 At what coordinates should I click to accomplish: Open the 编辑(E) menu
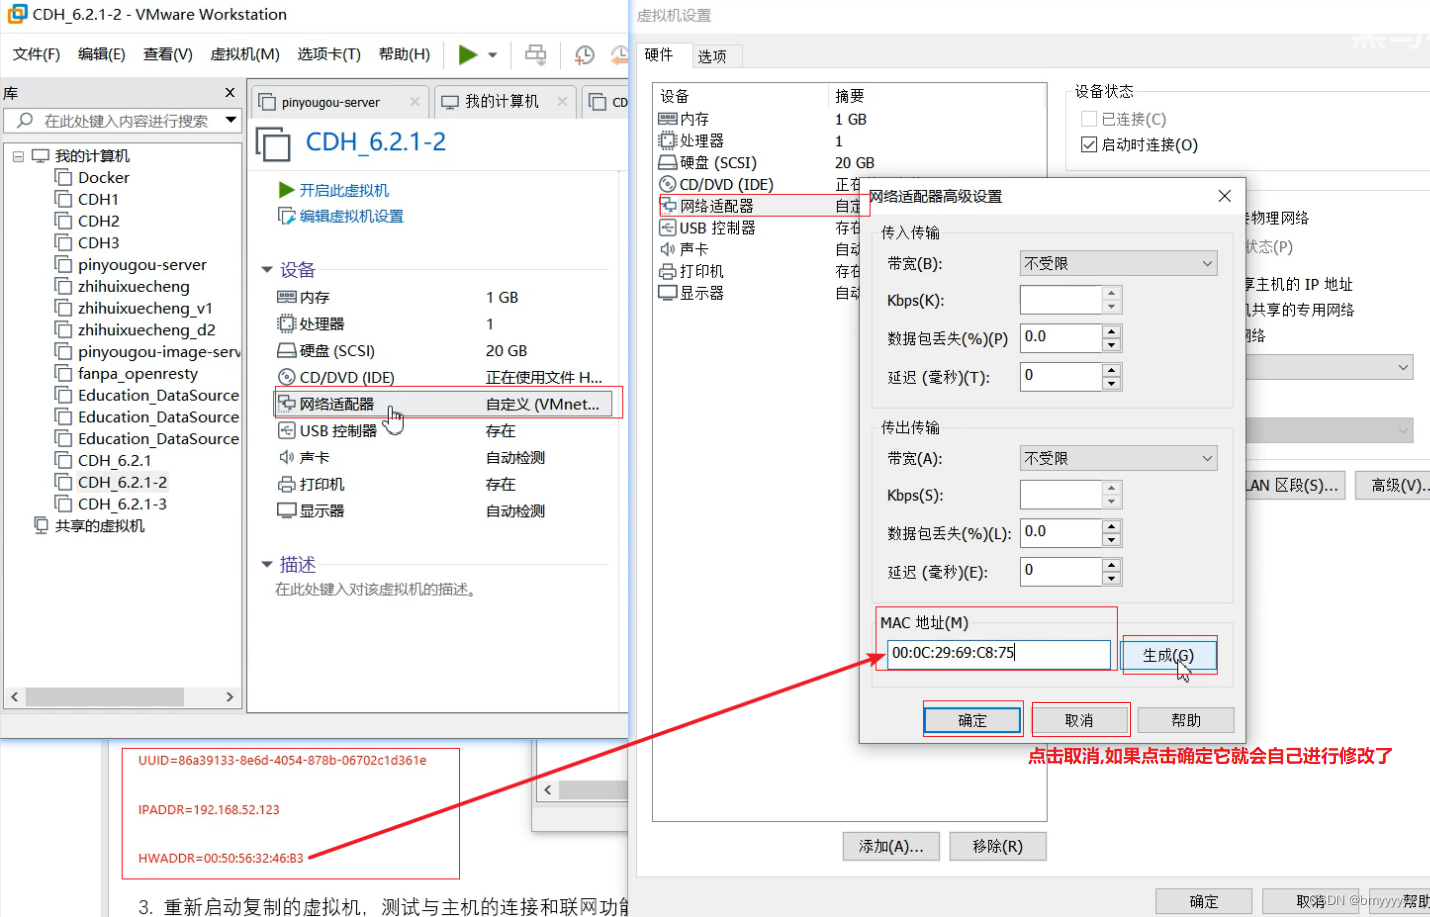tap(102, 54)
